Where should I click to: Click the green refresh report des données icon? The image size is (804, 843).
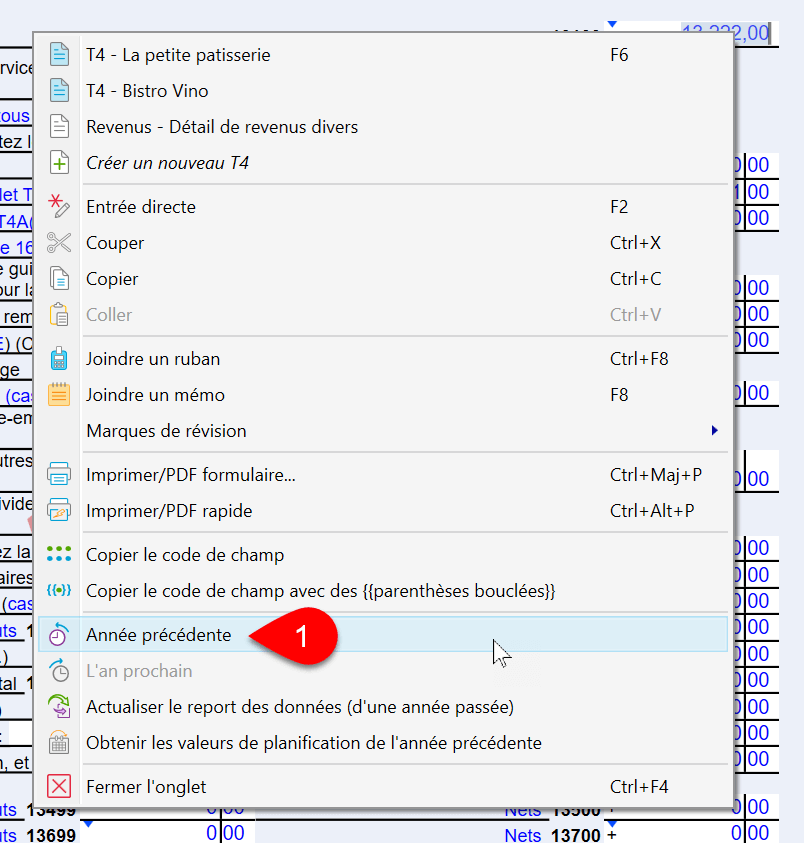click(59, 706)
